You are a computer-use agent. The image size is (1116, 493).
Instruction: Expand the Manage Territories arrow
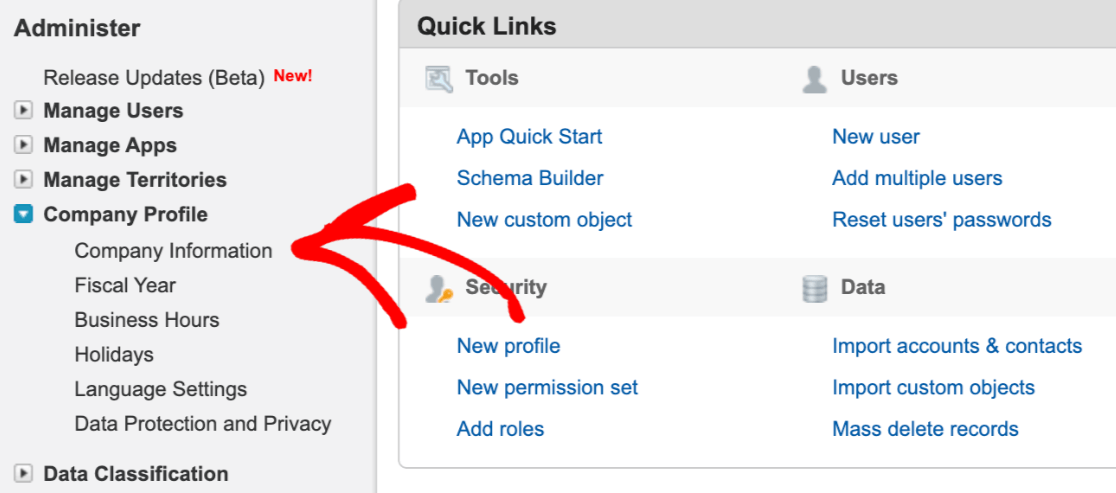[x=23, y=180]
